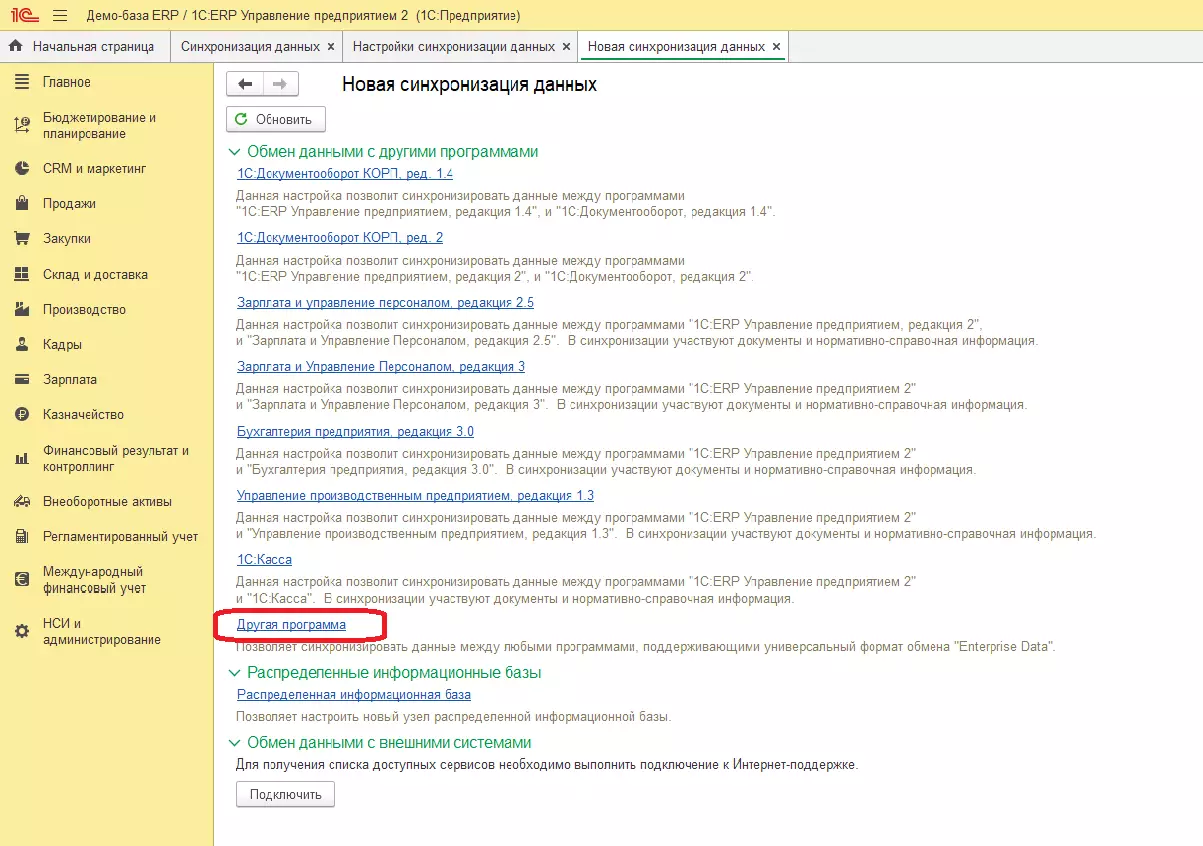Click the home icon on Начальная страница tab
Viewport: 1203px width, 846px height.
(x=16, y=47)
